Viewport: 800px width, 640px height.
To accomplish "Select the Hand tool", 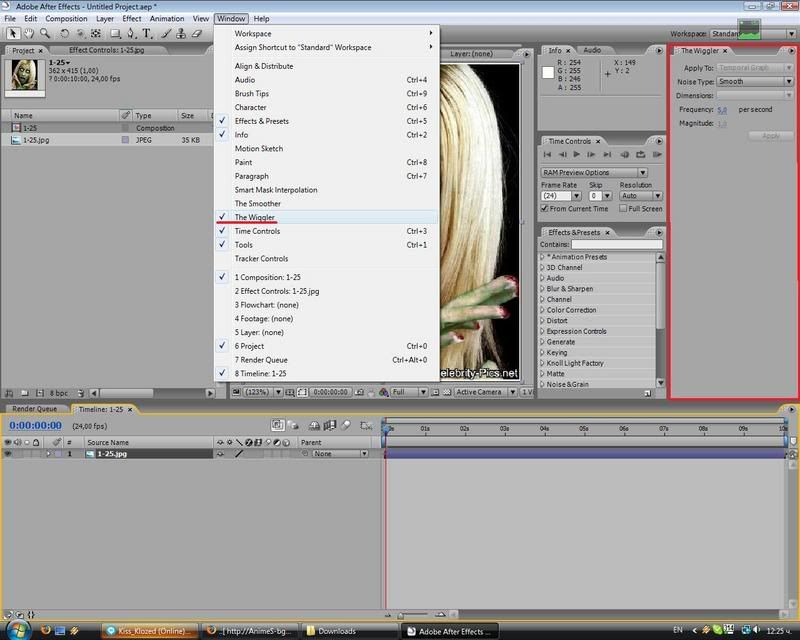I will pyautogui.click(x=29, y=34).
